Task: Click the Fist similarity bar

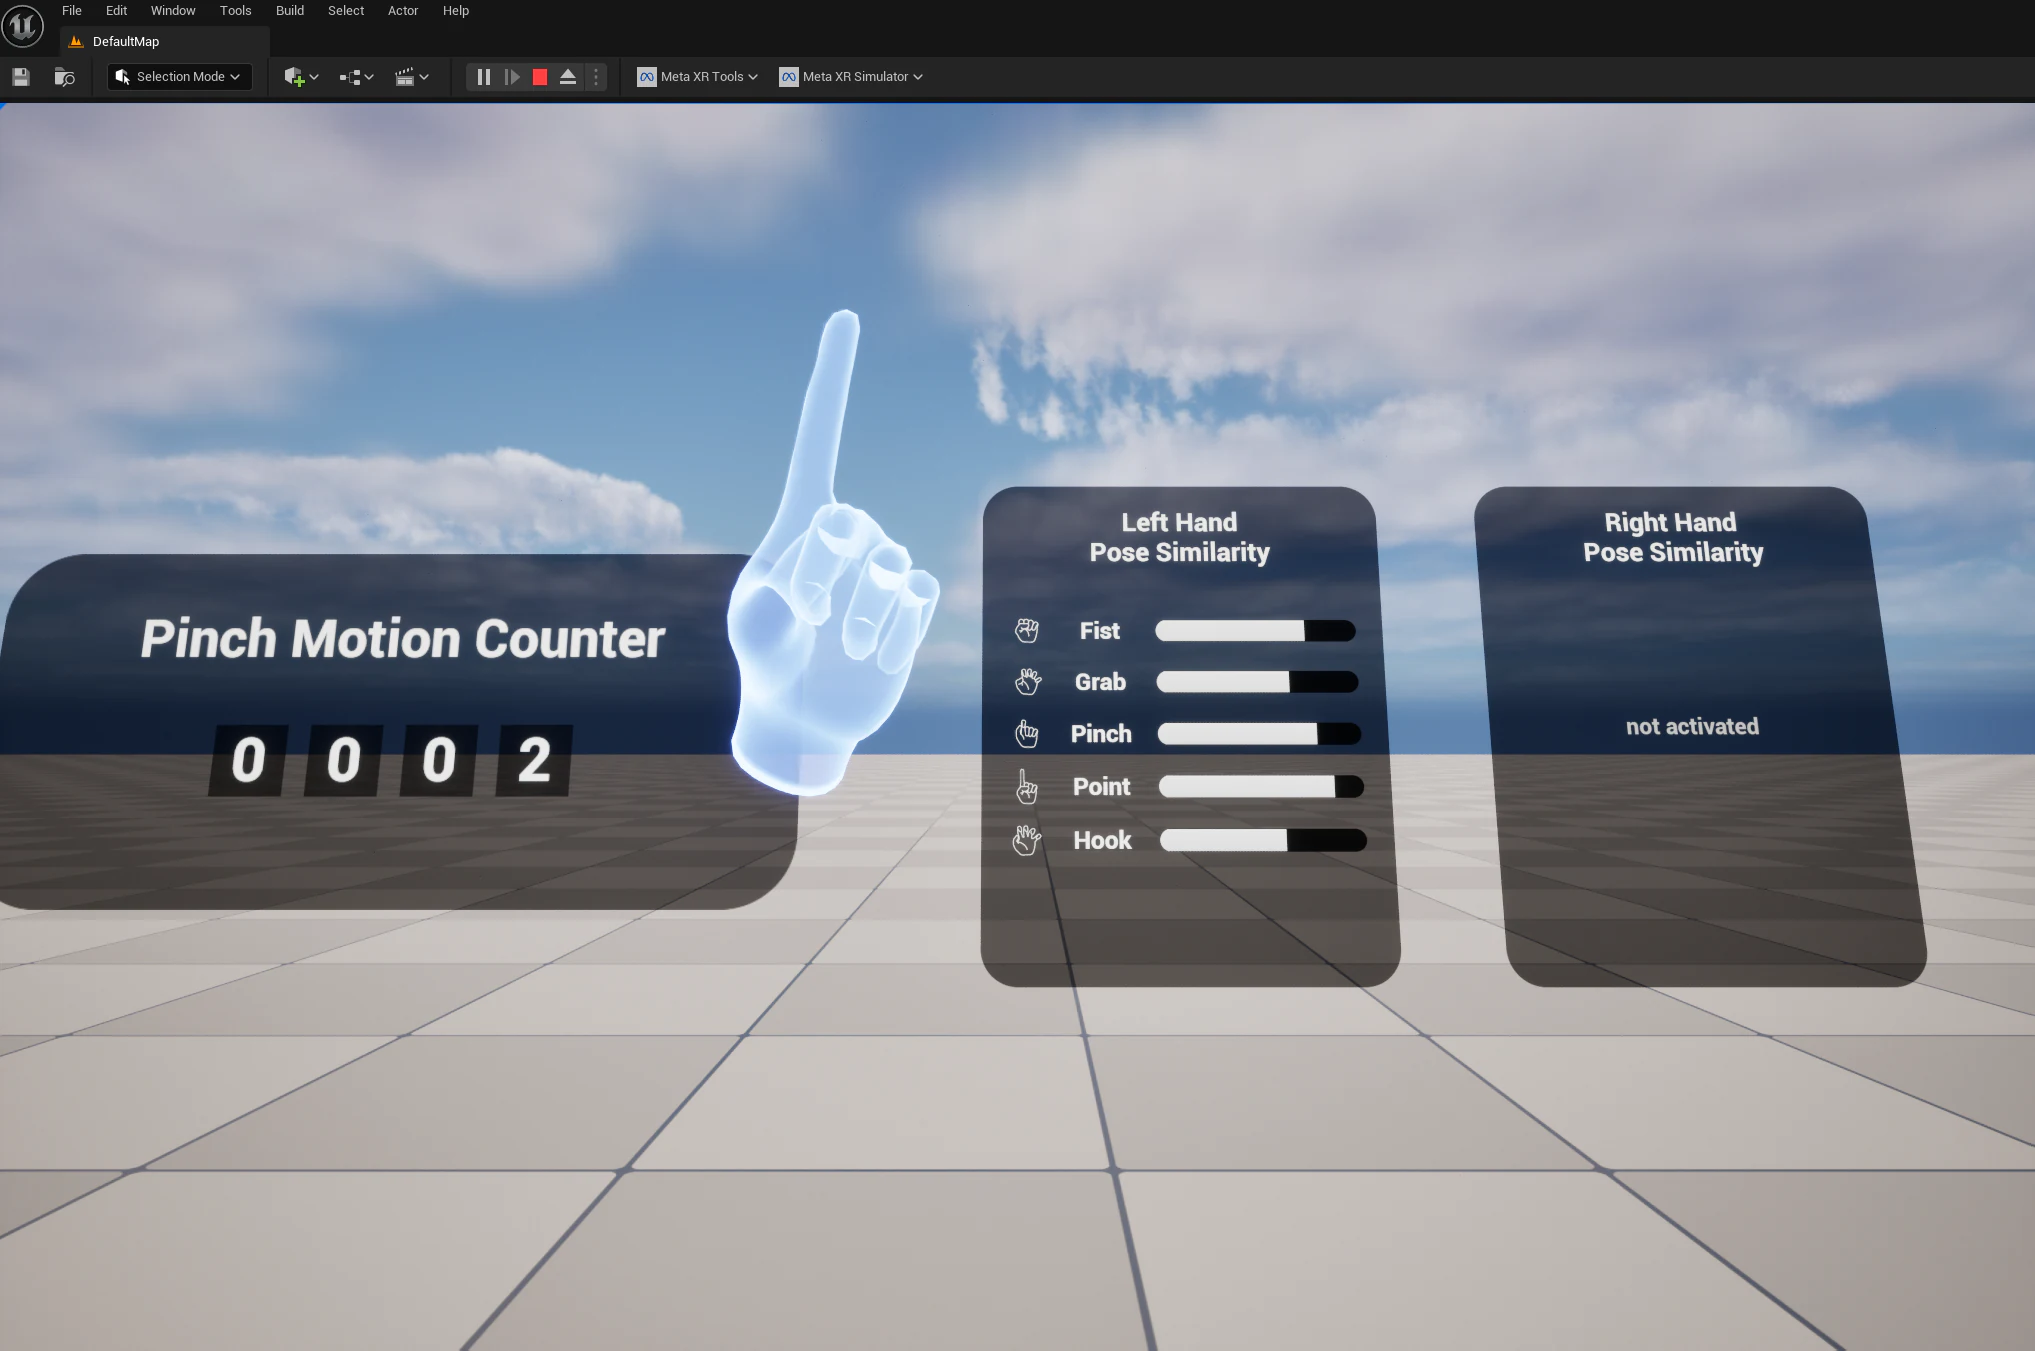Action: tap(1255, 631)
